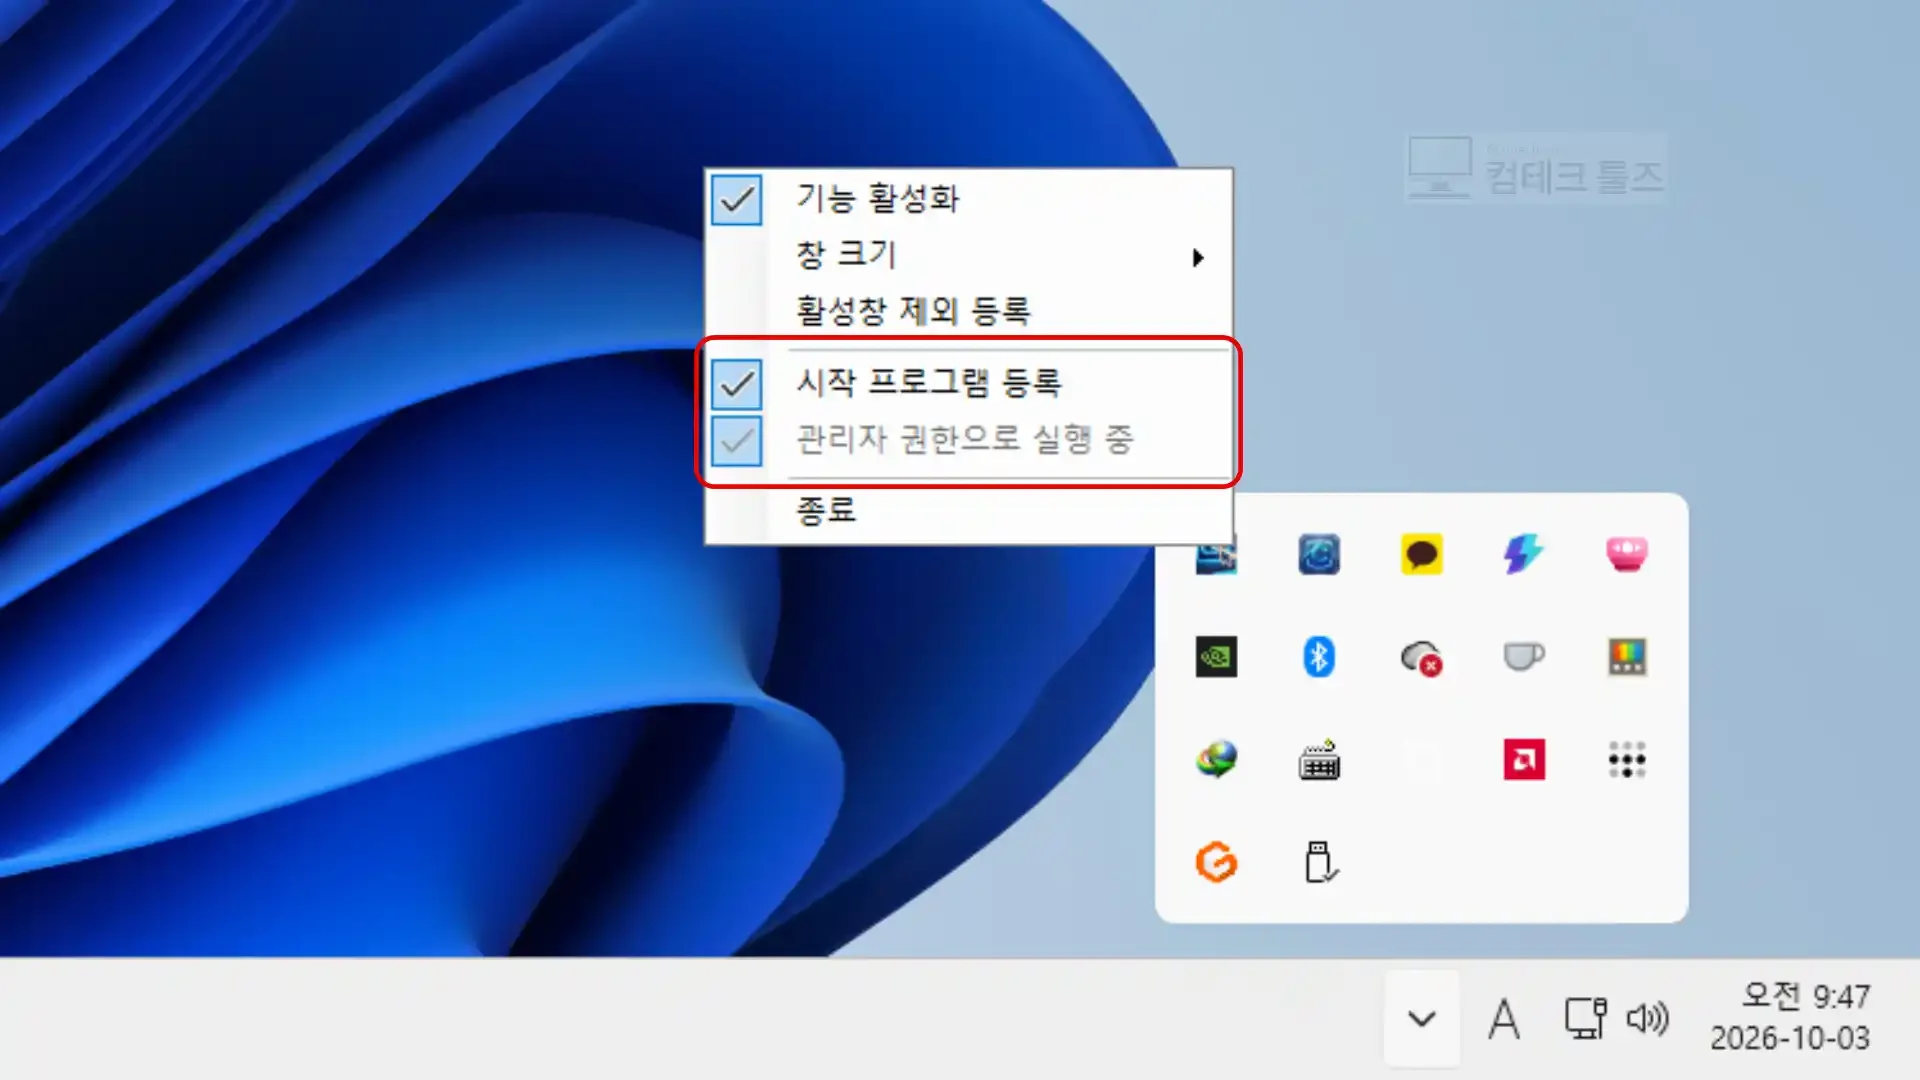Open the network status icon in taskbar
This screenshot has height=1080, width=1920.
(x=1585, y=1019)
